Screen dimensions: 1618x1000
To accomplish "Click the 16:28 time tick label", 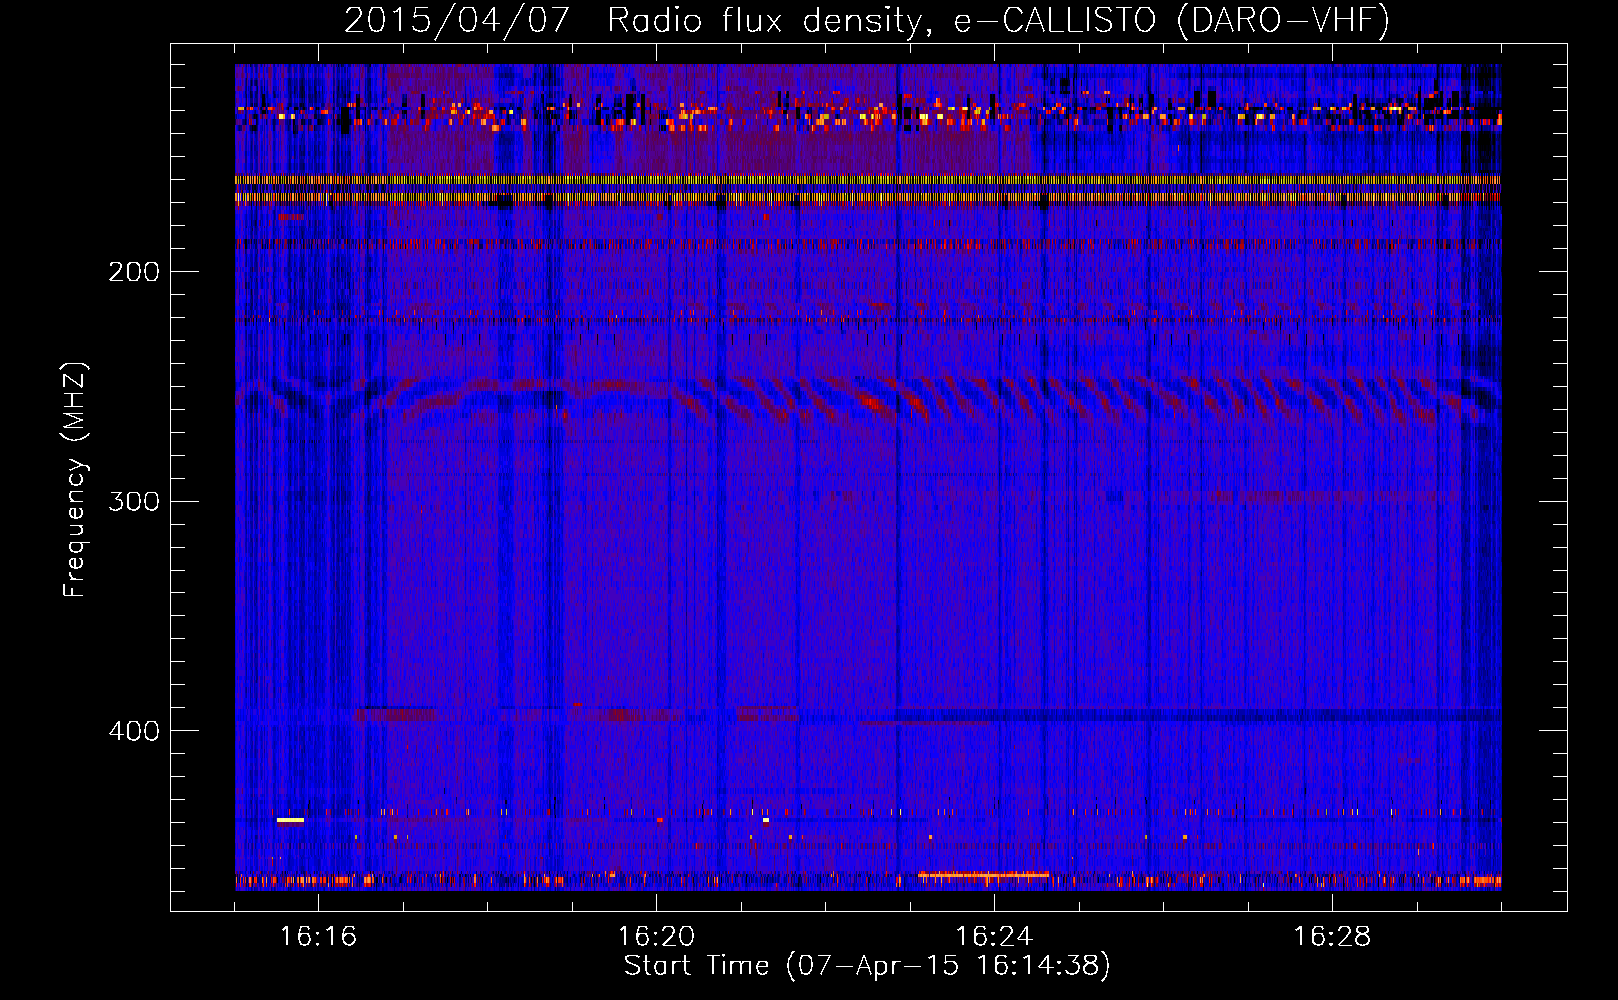I will [1332, 937].
